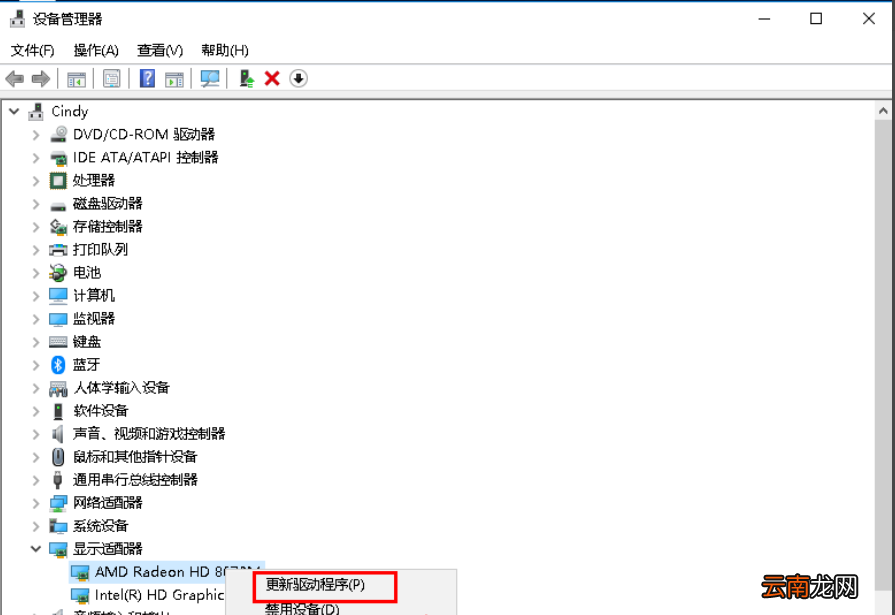Screen dimensions: 895x615
Task: Select the 人体学输入设备 label
Action: (x=121, y=388)
